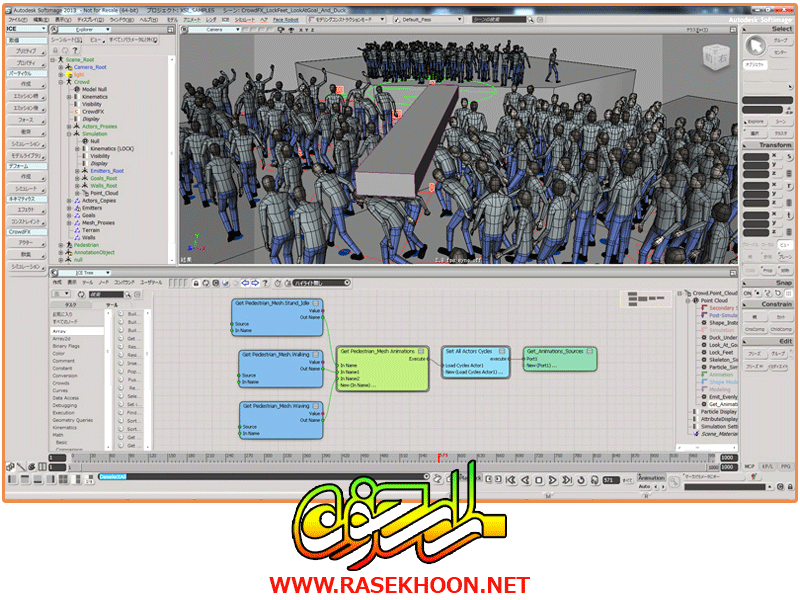The height and width of the screenshot is (600, 800).
Task: Collapse the Simulation tree node in Explorer
Action: 69,134
